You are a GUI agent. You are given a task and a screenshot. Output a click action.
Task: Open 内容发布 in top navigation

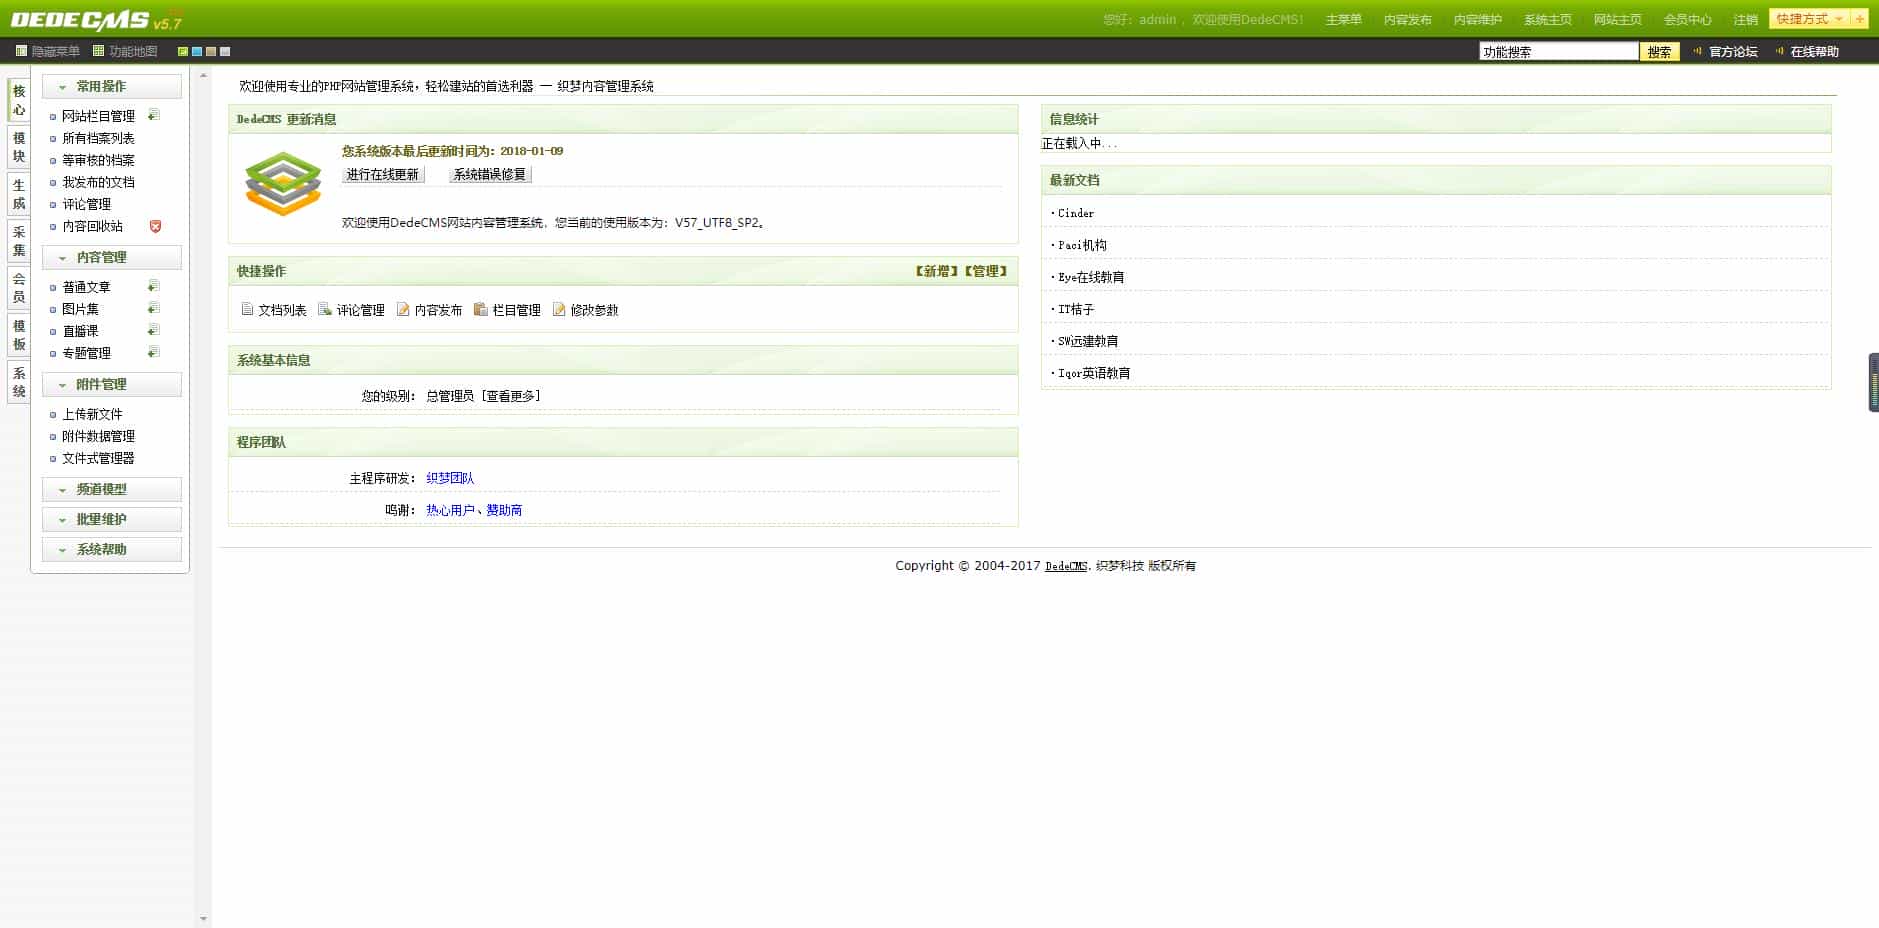click(1407, 20)
